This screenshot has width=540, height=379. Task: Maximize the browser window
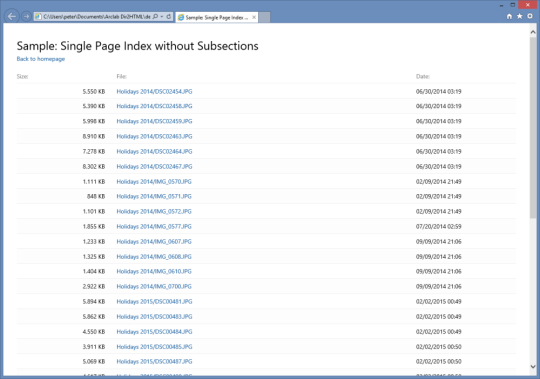coord(512,5)
